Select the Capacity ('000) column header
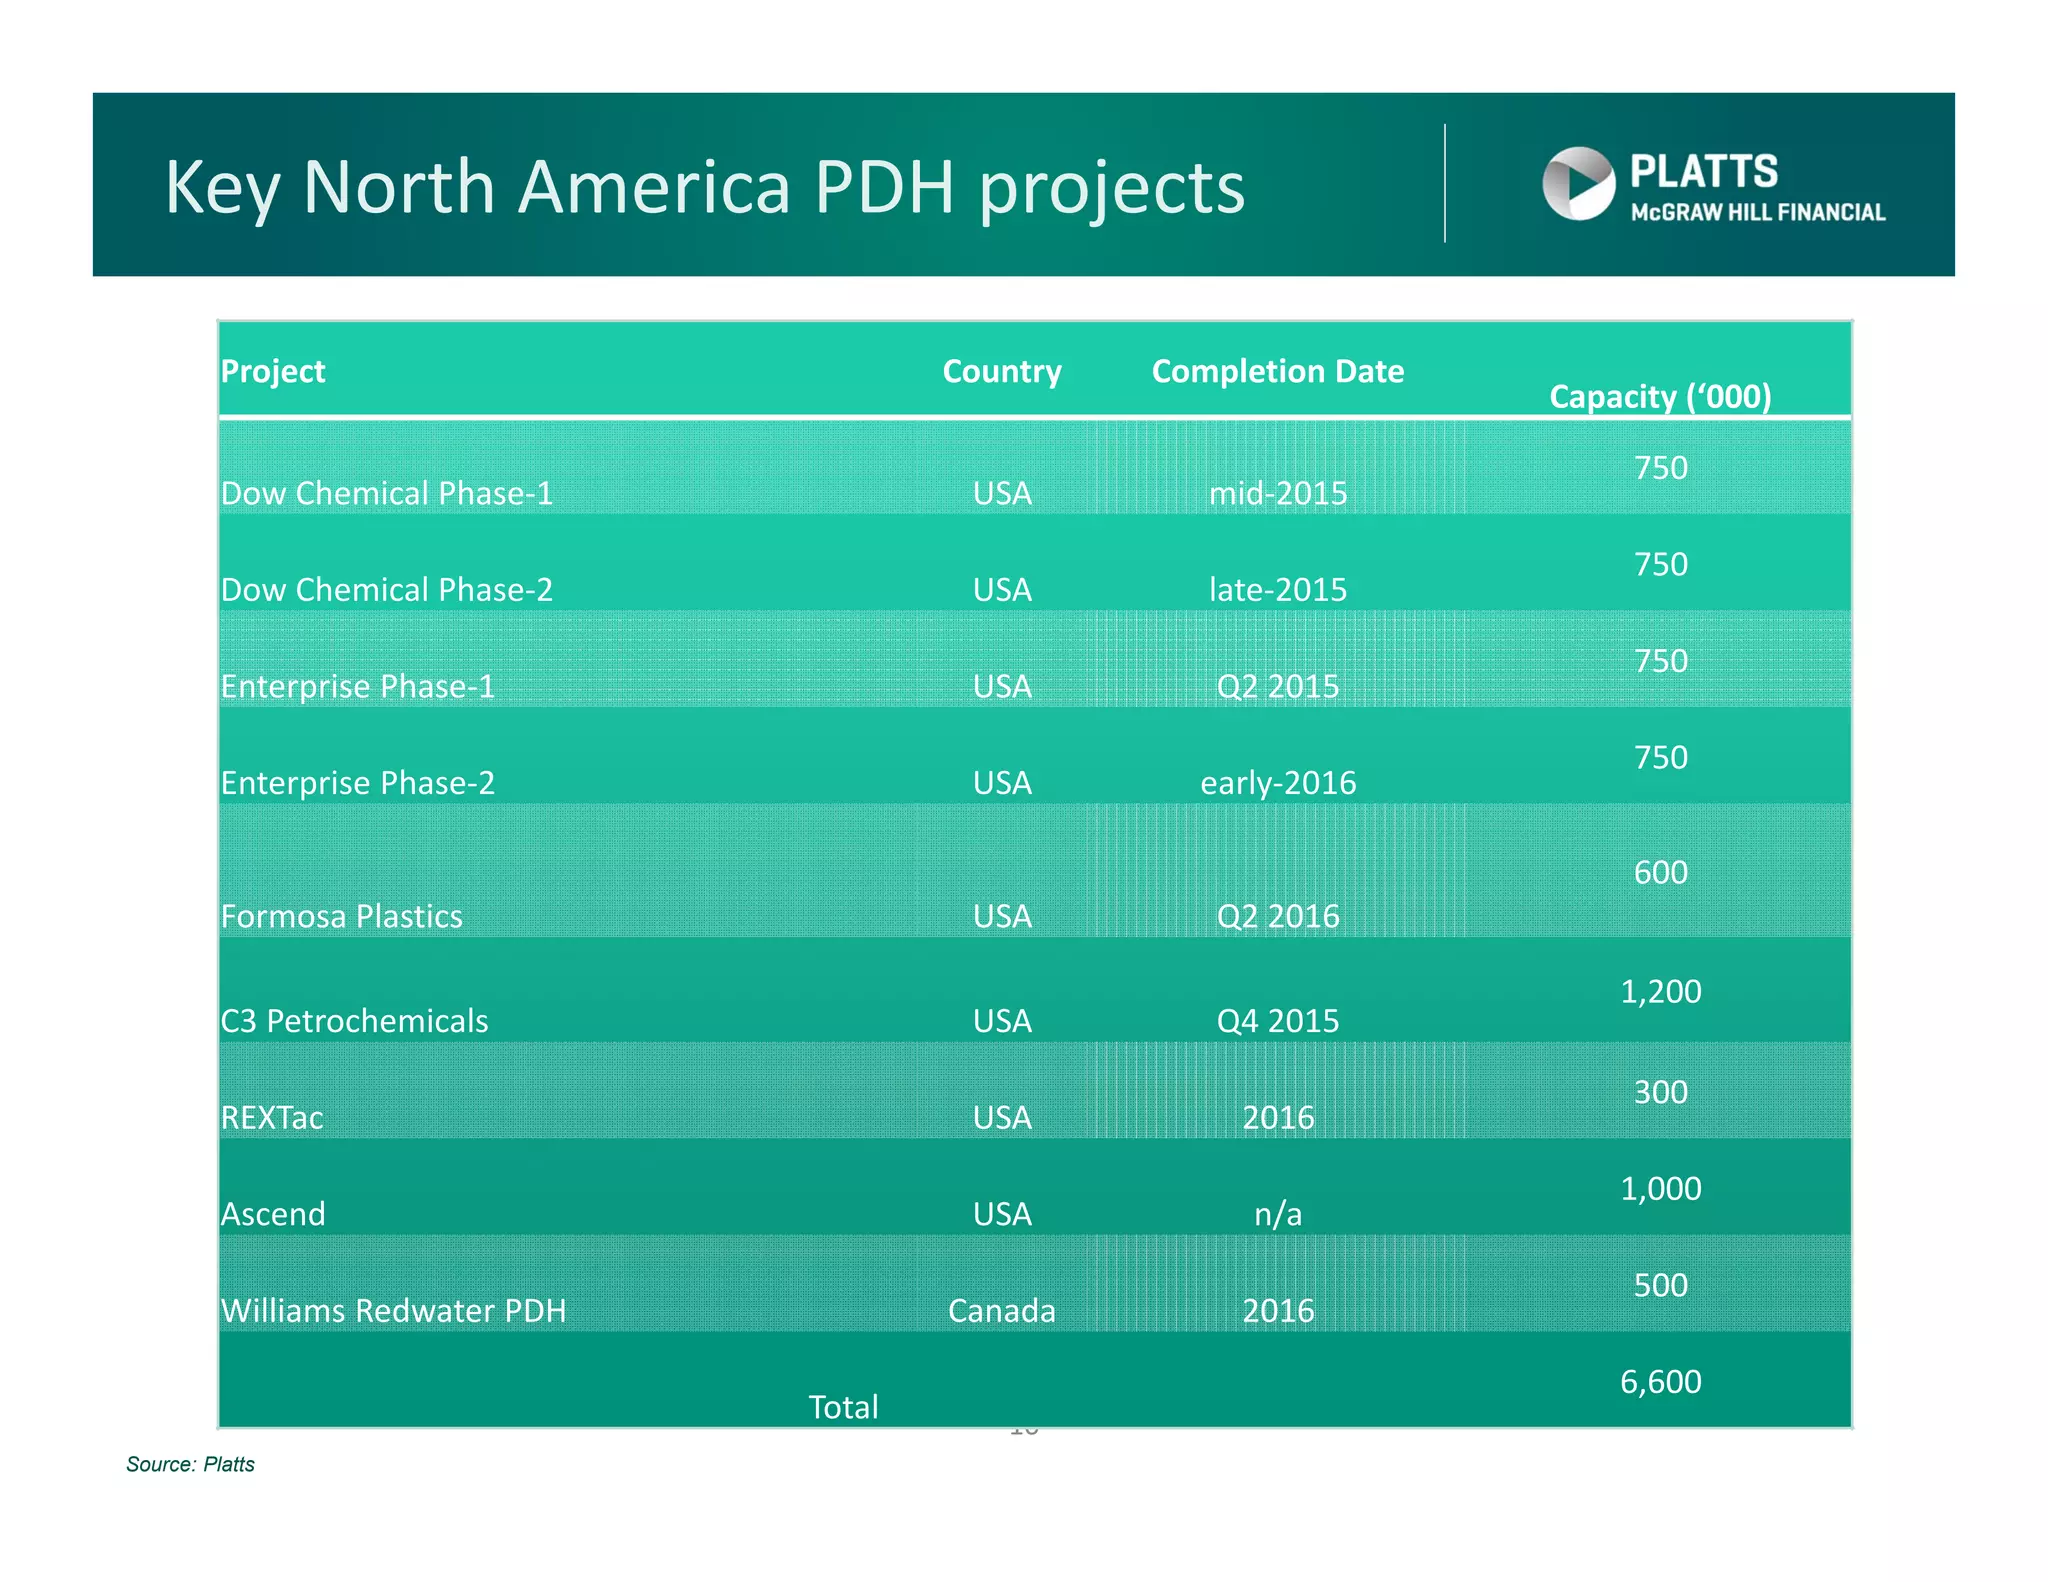The image size is (2048, 1582). click(x=1659, y=396)
